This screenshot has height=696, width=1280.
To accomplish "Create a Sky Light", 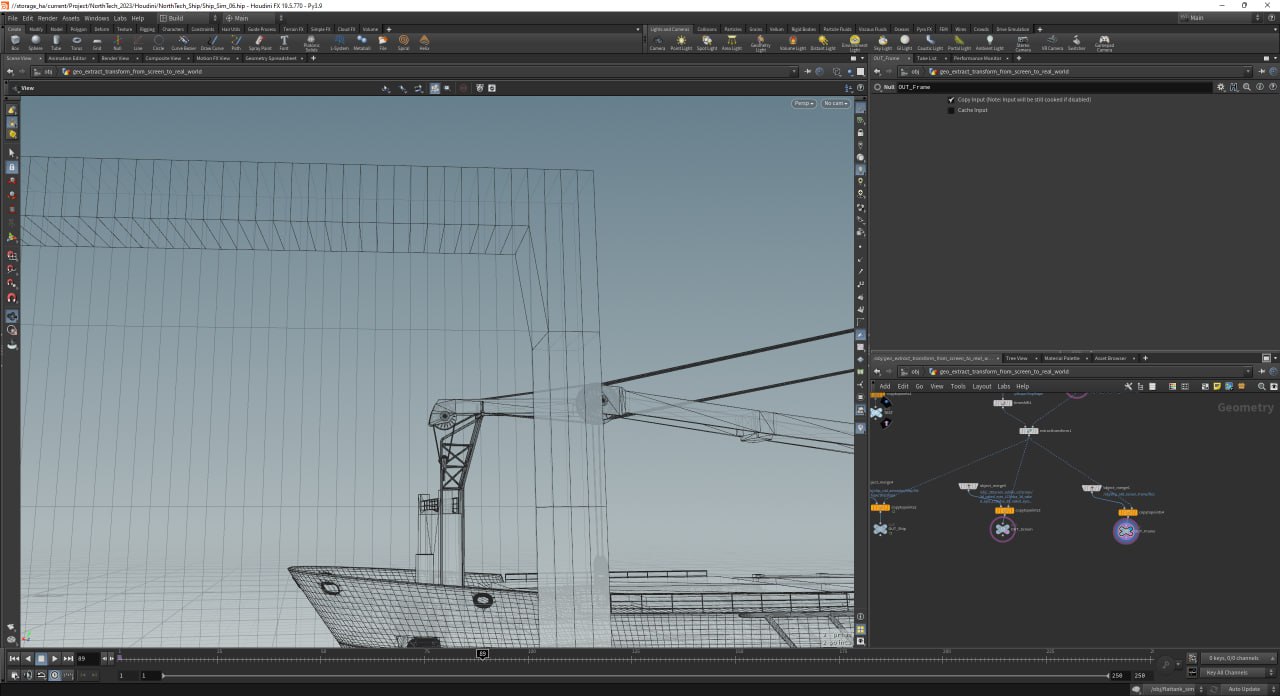I will click(x=882, y=43).
